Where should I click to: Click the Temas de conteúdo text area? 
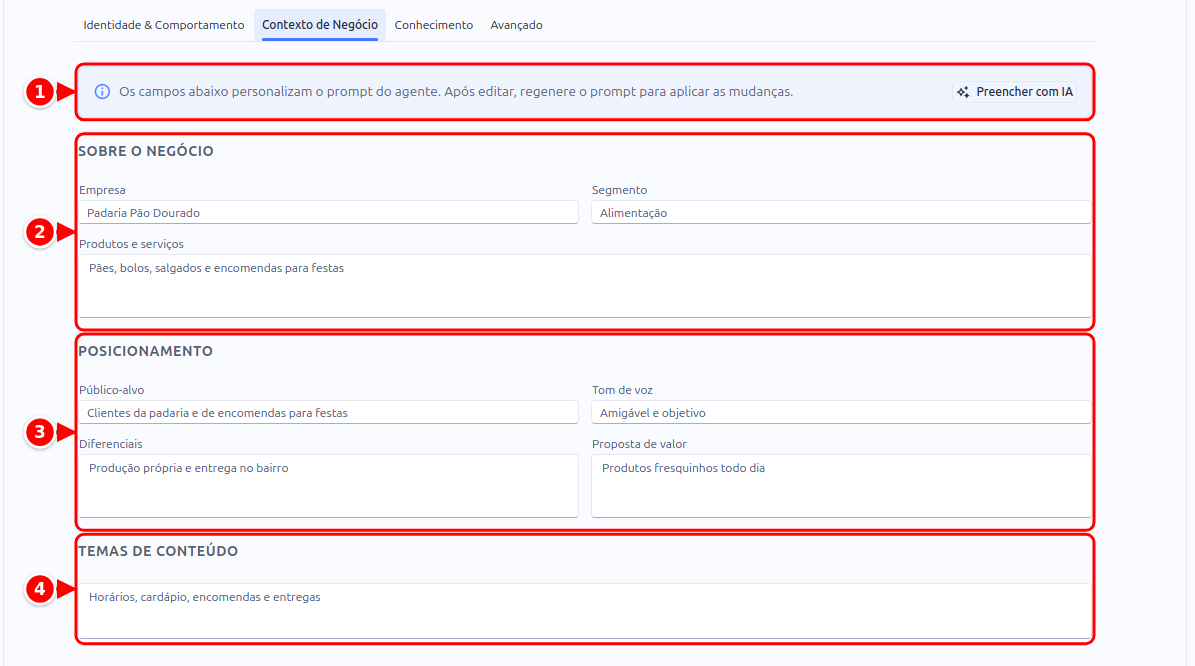pyautogui.click(x=585, y=611)
